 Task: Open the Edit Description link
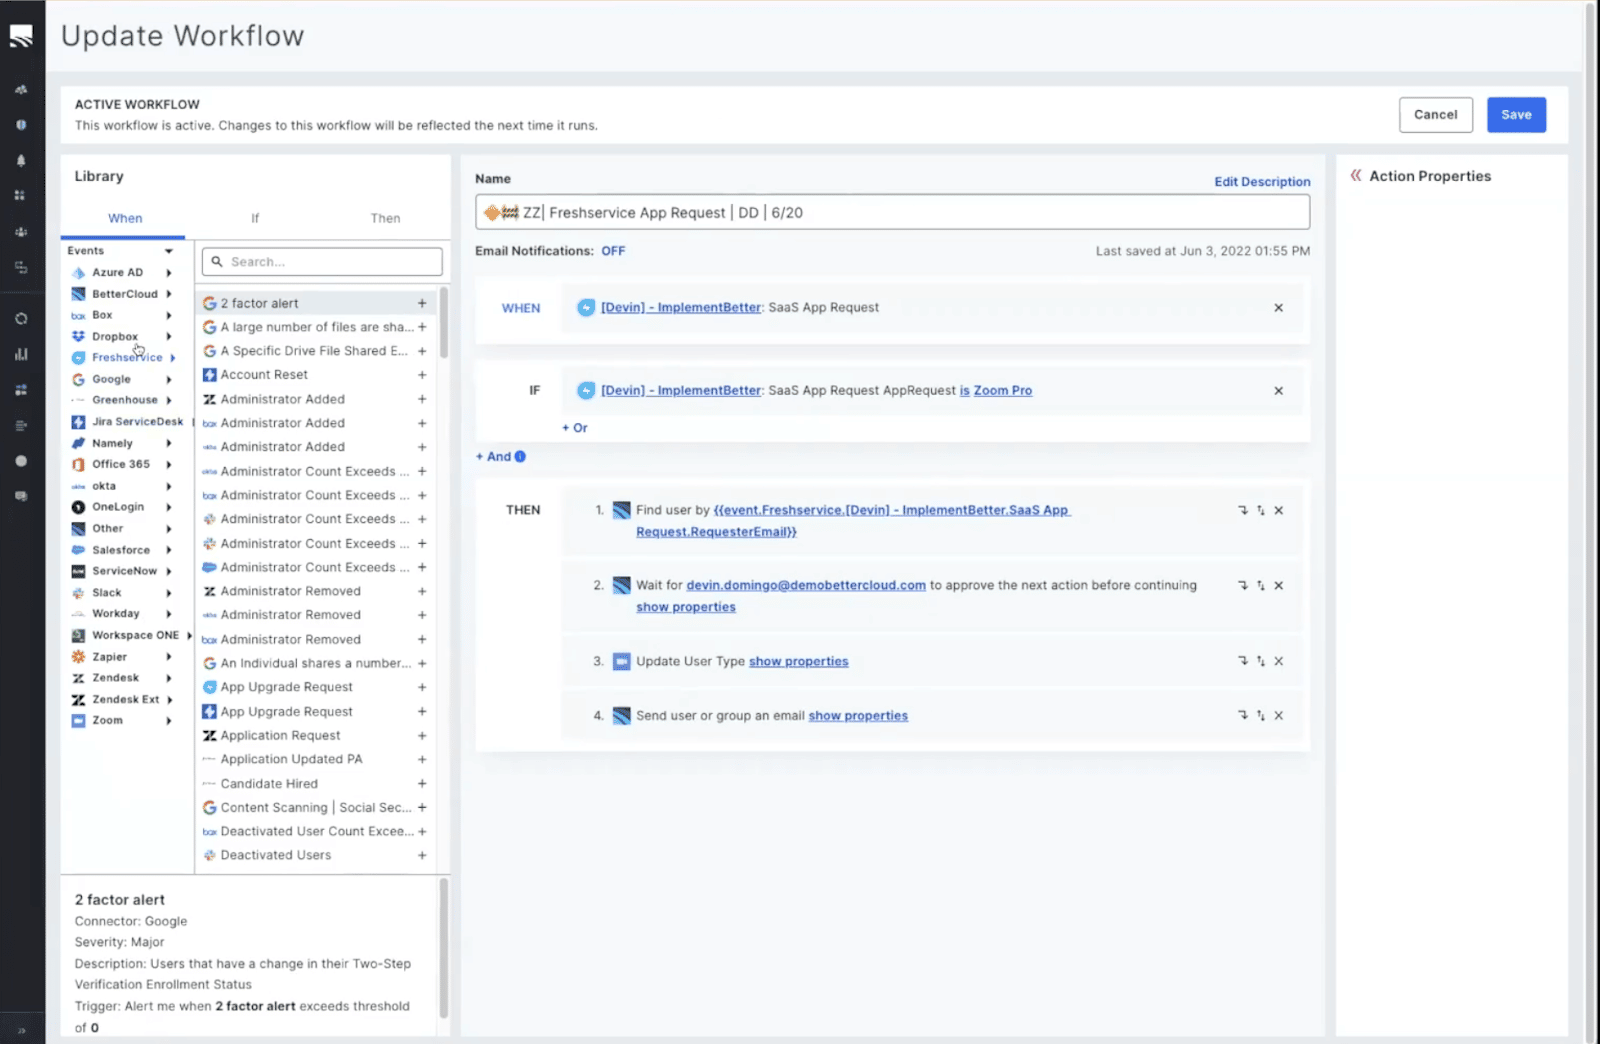(x=1262, y=182)
